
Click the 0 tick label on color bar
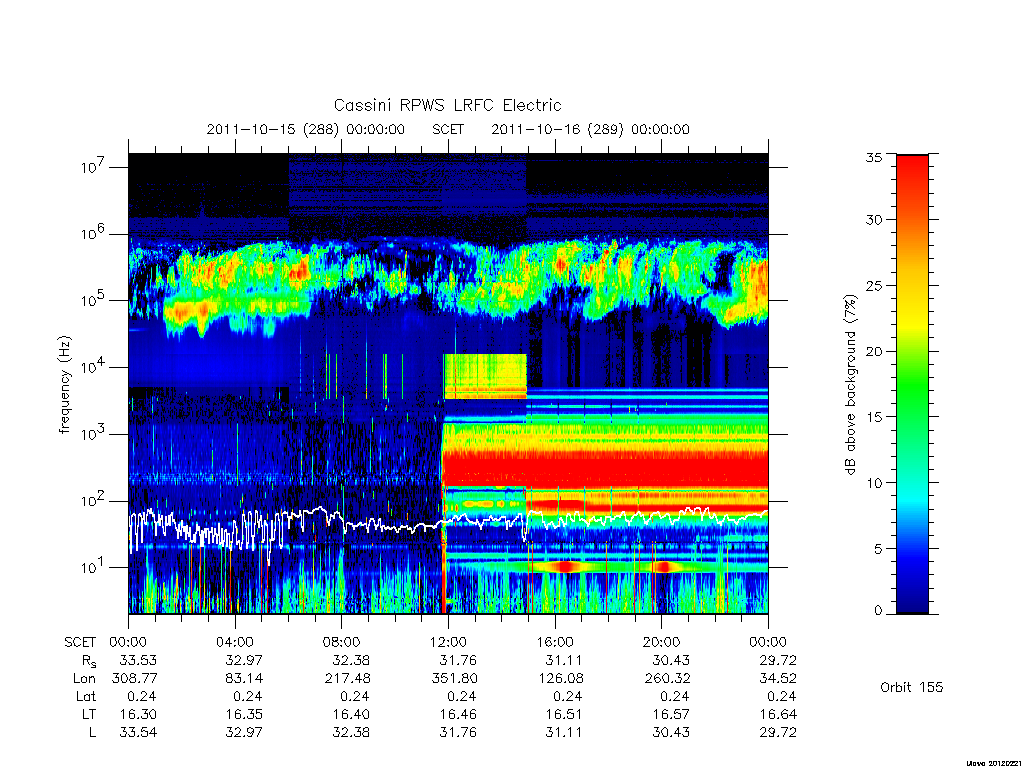(878, 610)
